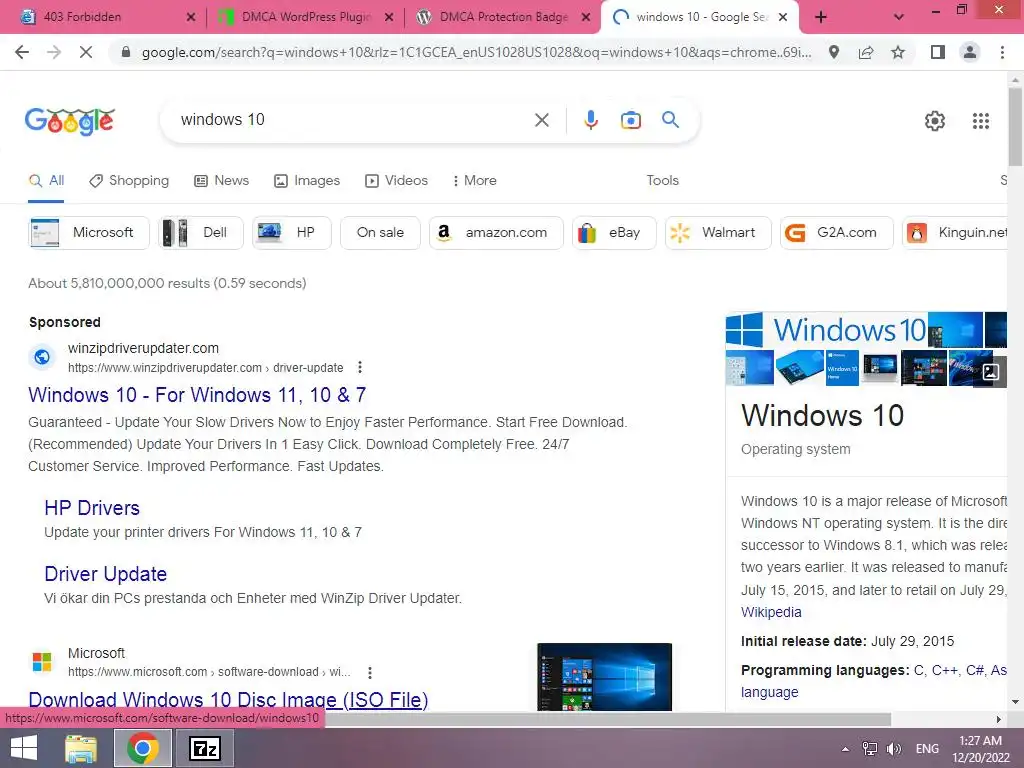Click the horizontal scrollbar at page bottom
This screenshot has height=768, width=1024.
point(607,719)
